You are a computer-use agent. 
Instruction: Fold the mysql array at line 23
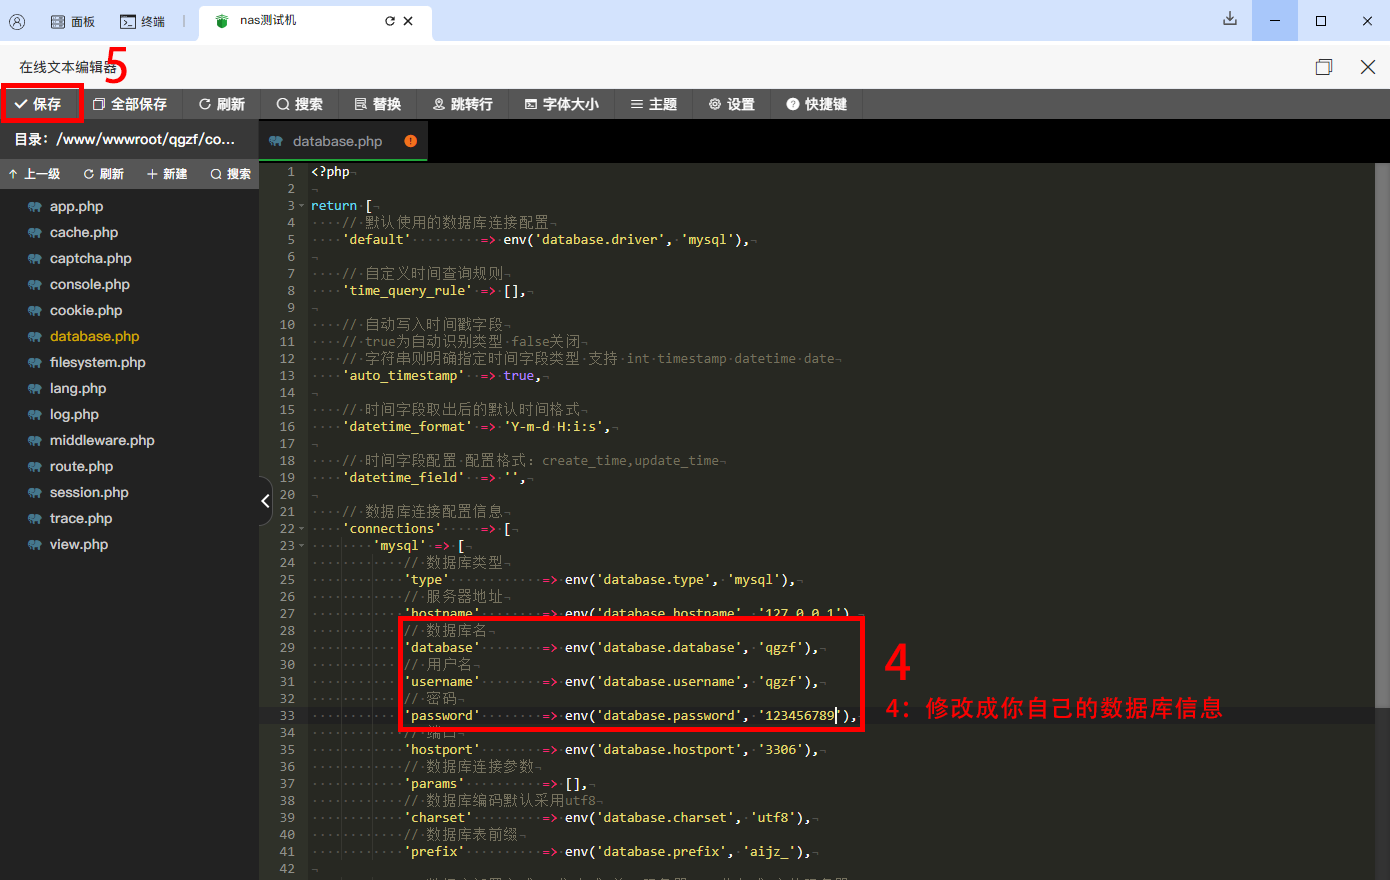click(x=302, y=546)
